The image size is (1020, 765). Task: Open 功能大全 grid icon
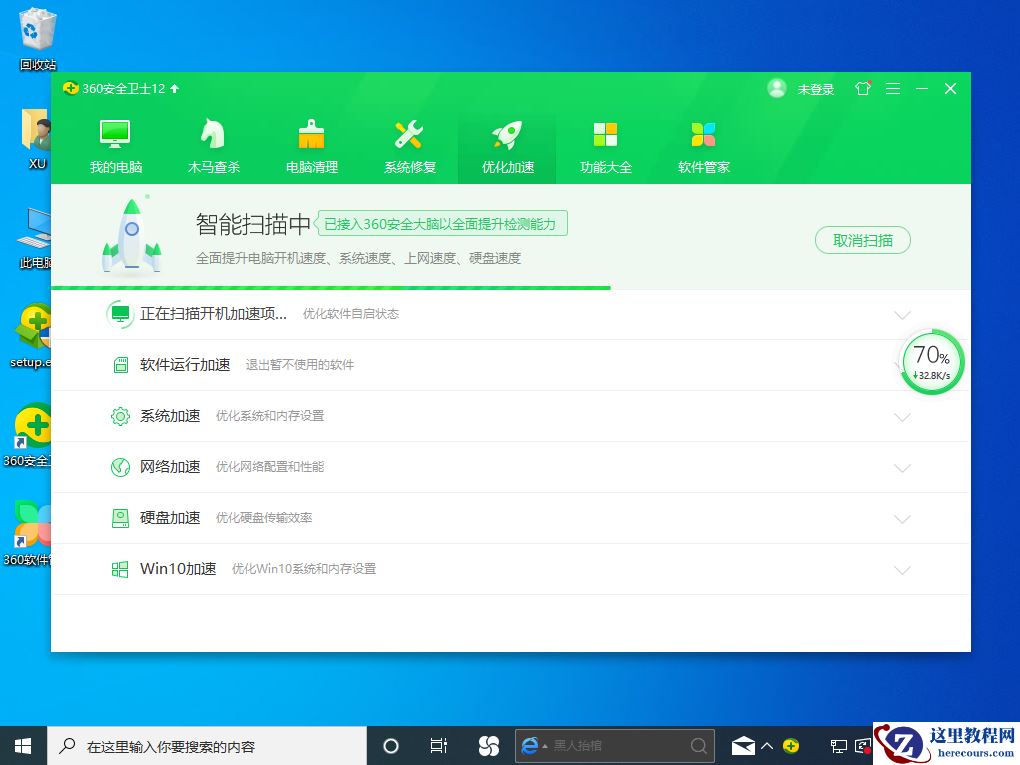click(x=605, y=134)
